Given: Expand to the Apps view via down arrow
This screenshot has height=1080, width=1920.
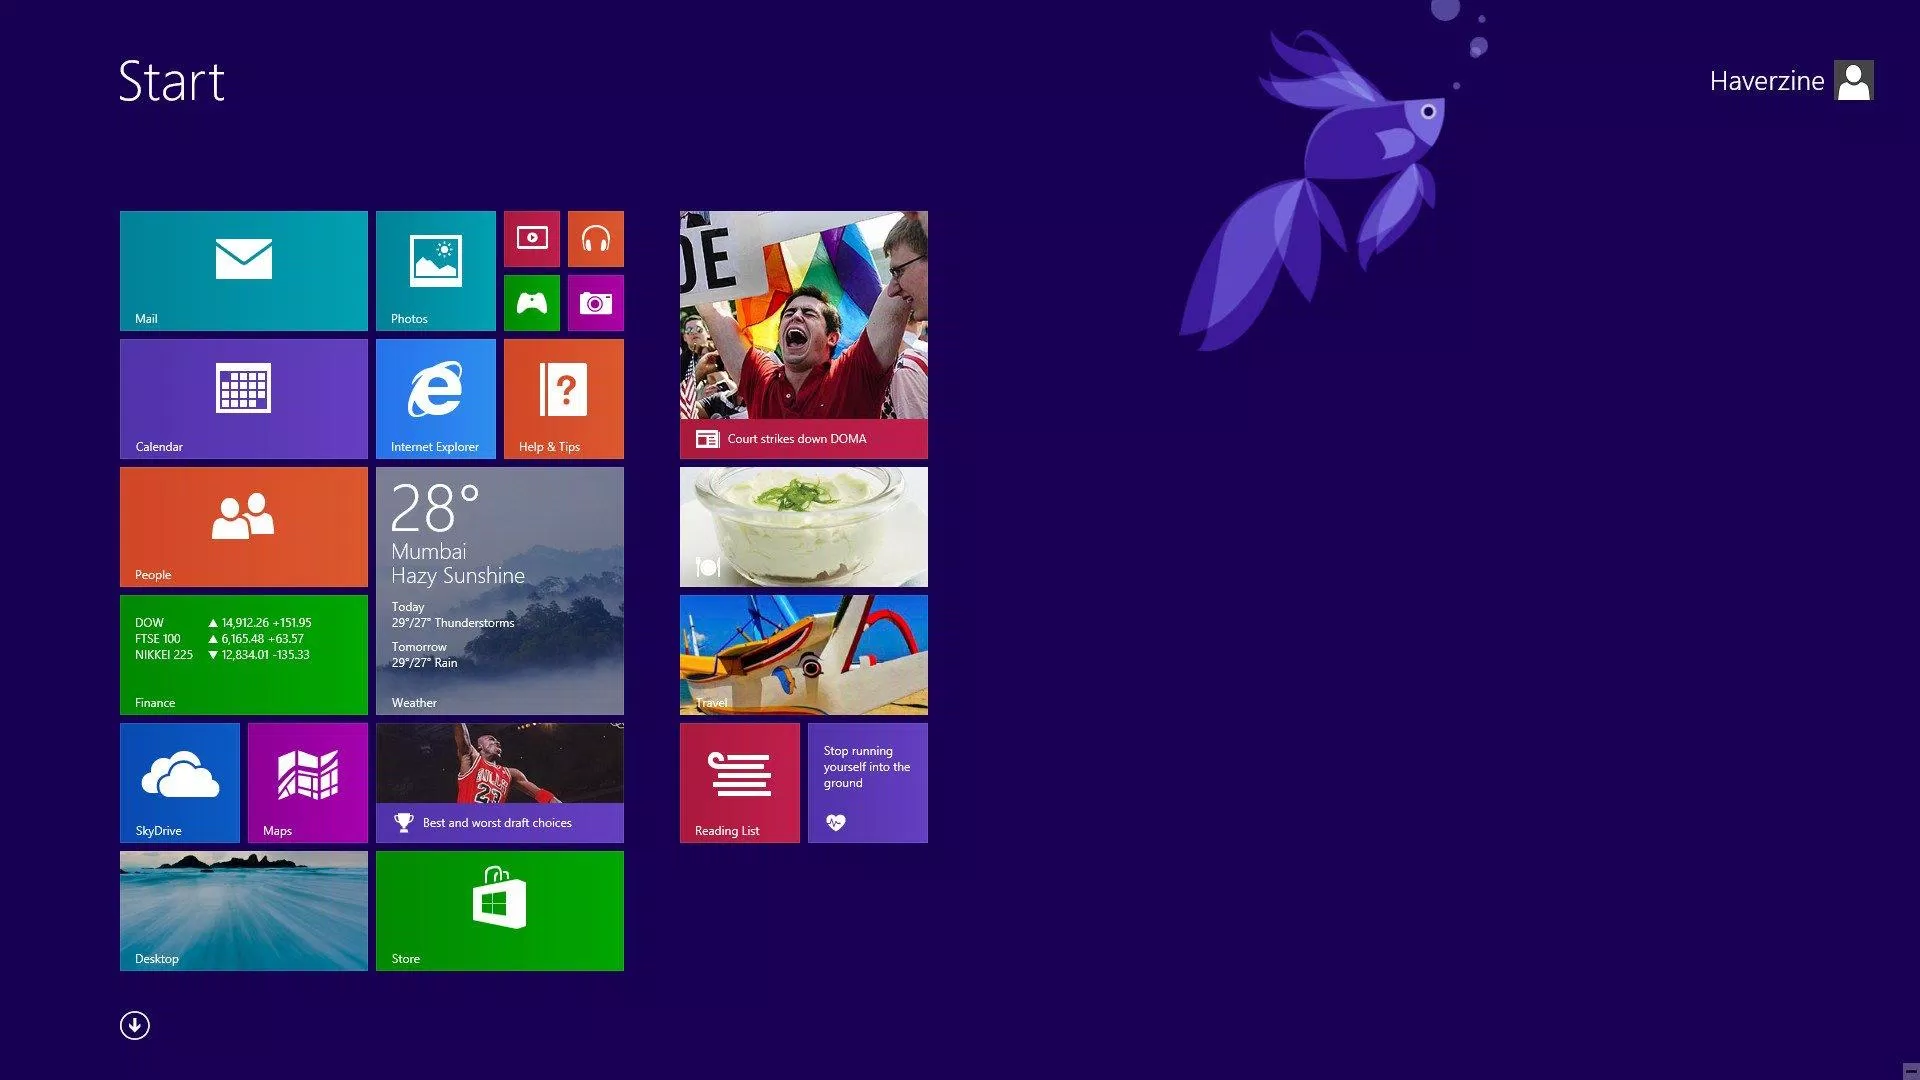Looking at the screenshot, I should [135, 1026].
